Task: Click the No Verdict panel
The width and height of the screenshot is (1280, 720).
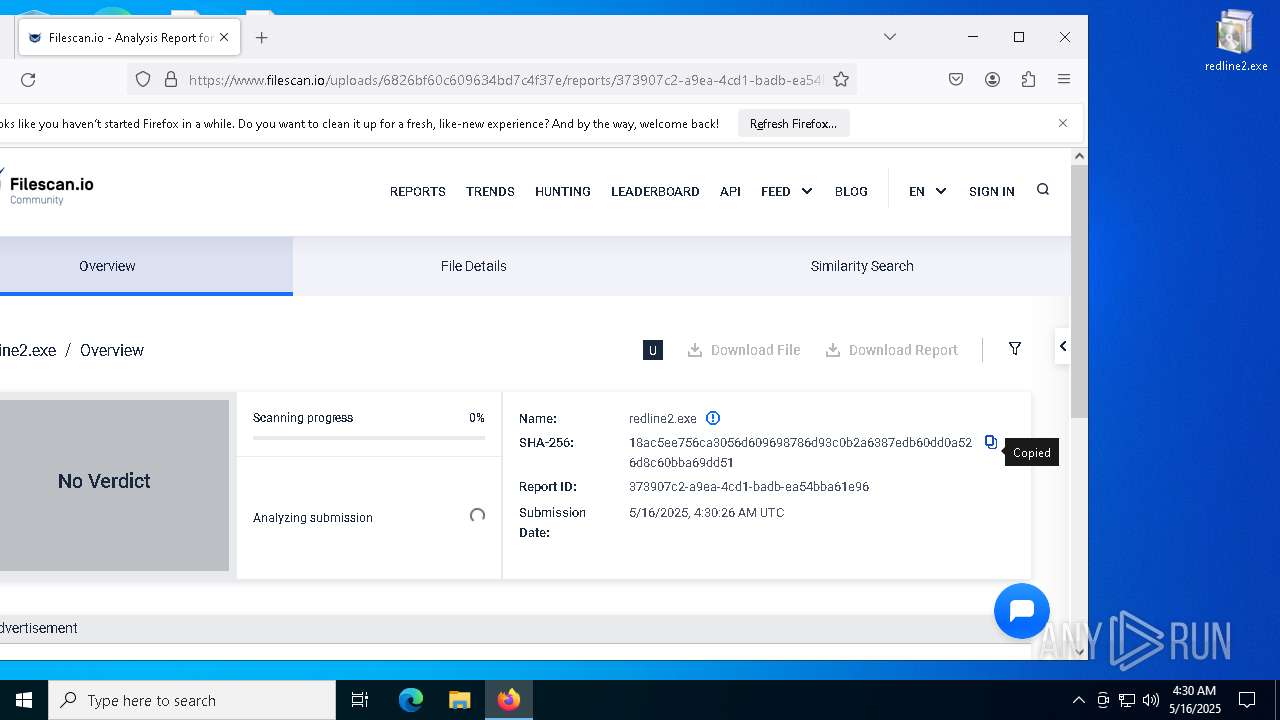Action: click(114, 485)
